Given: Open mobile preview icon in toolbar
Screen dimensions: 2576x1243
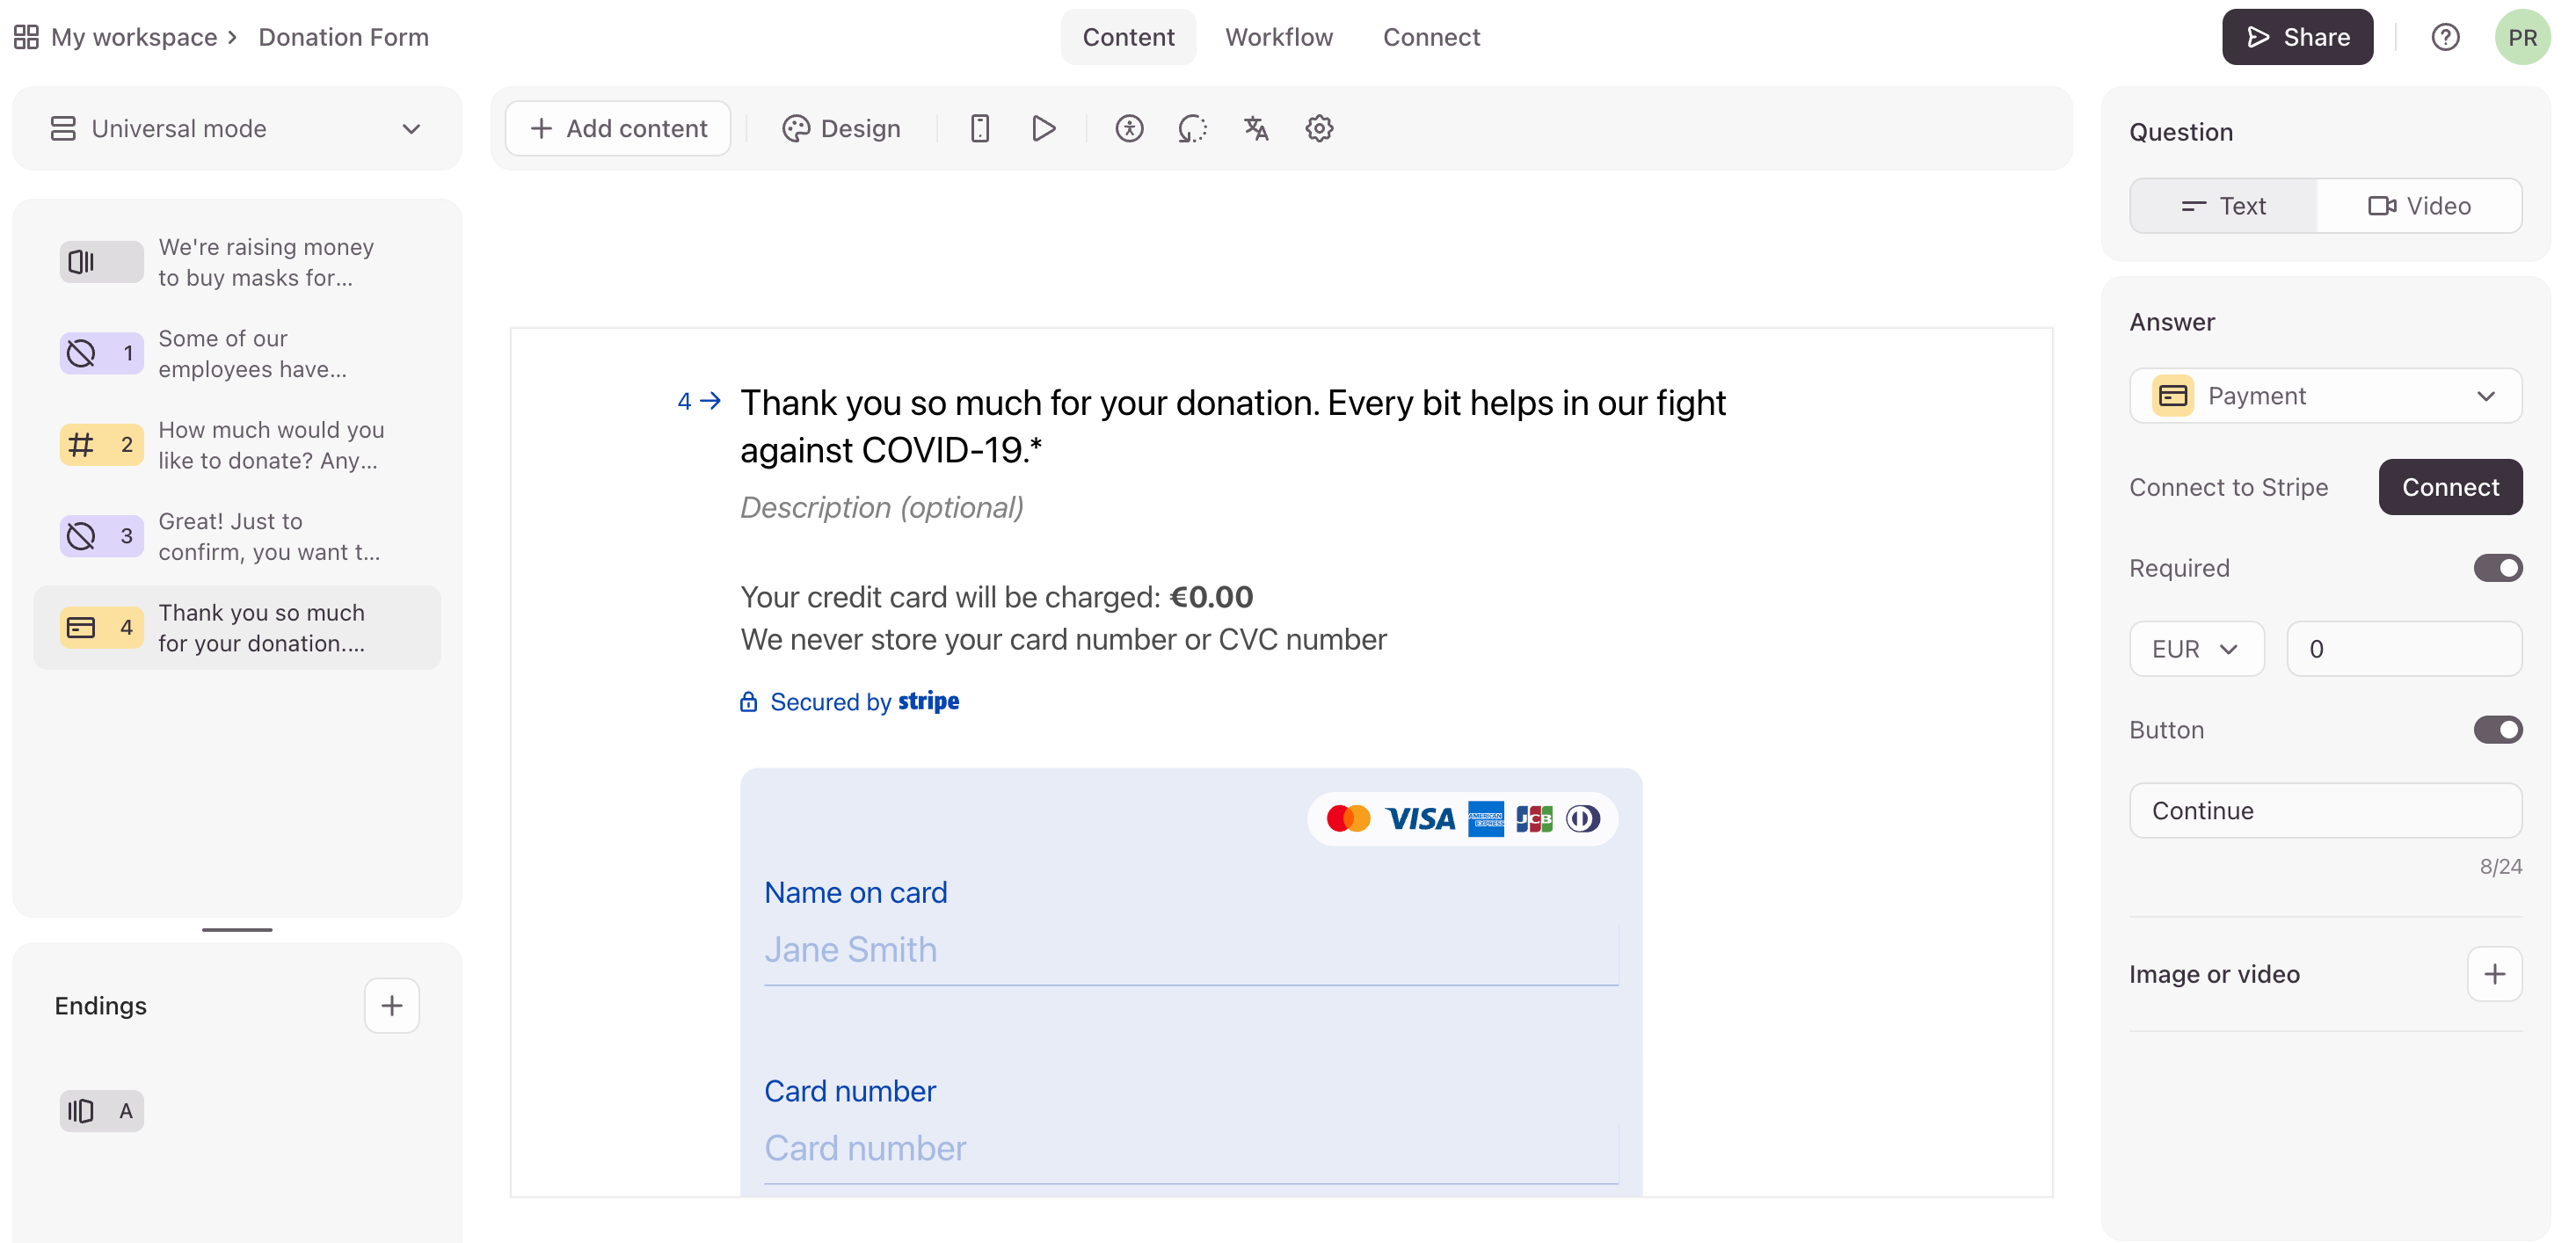Looking at the screenshot, I should 979,128.
